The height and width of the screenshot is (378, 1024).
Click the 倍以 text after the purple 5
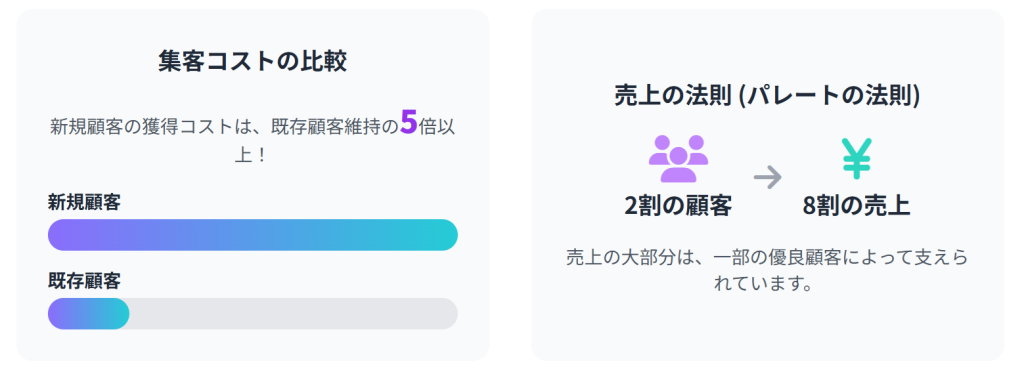[x=437, y=127]
